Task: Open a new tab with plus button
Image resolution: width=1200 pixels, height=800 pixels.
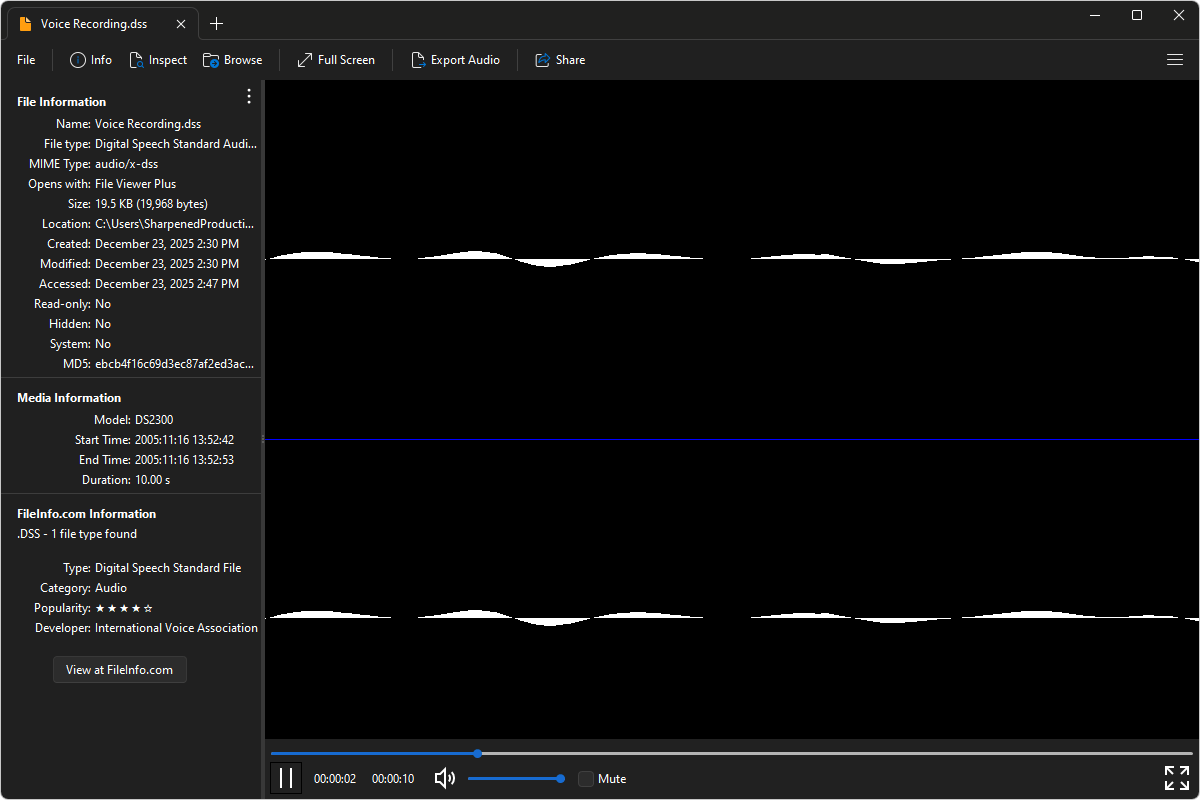Action: point(217,24)
